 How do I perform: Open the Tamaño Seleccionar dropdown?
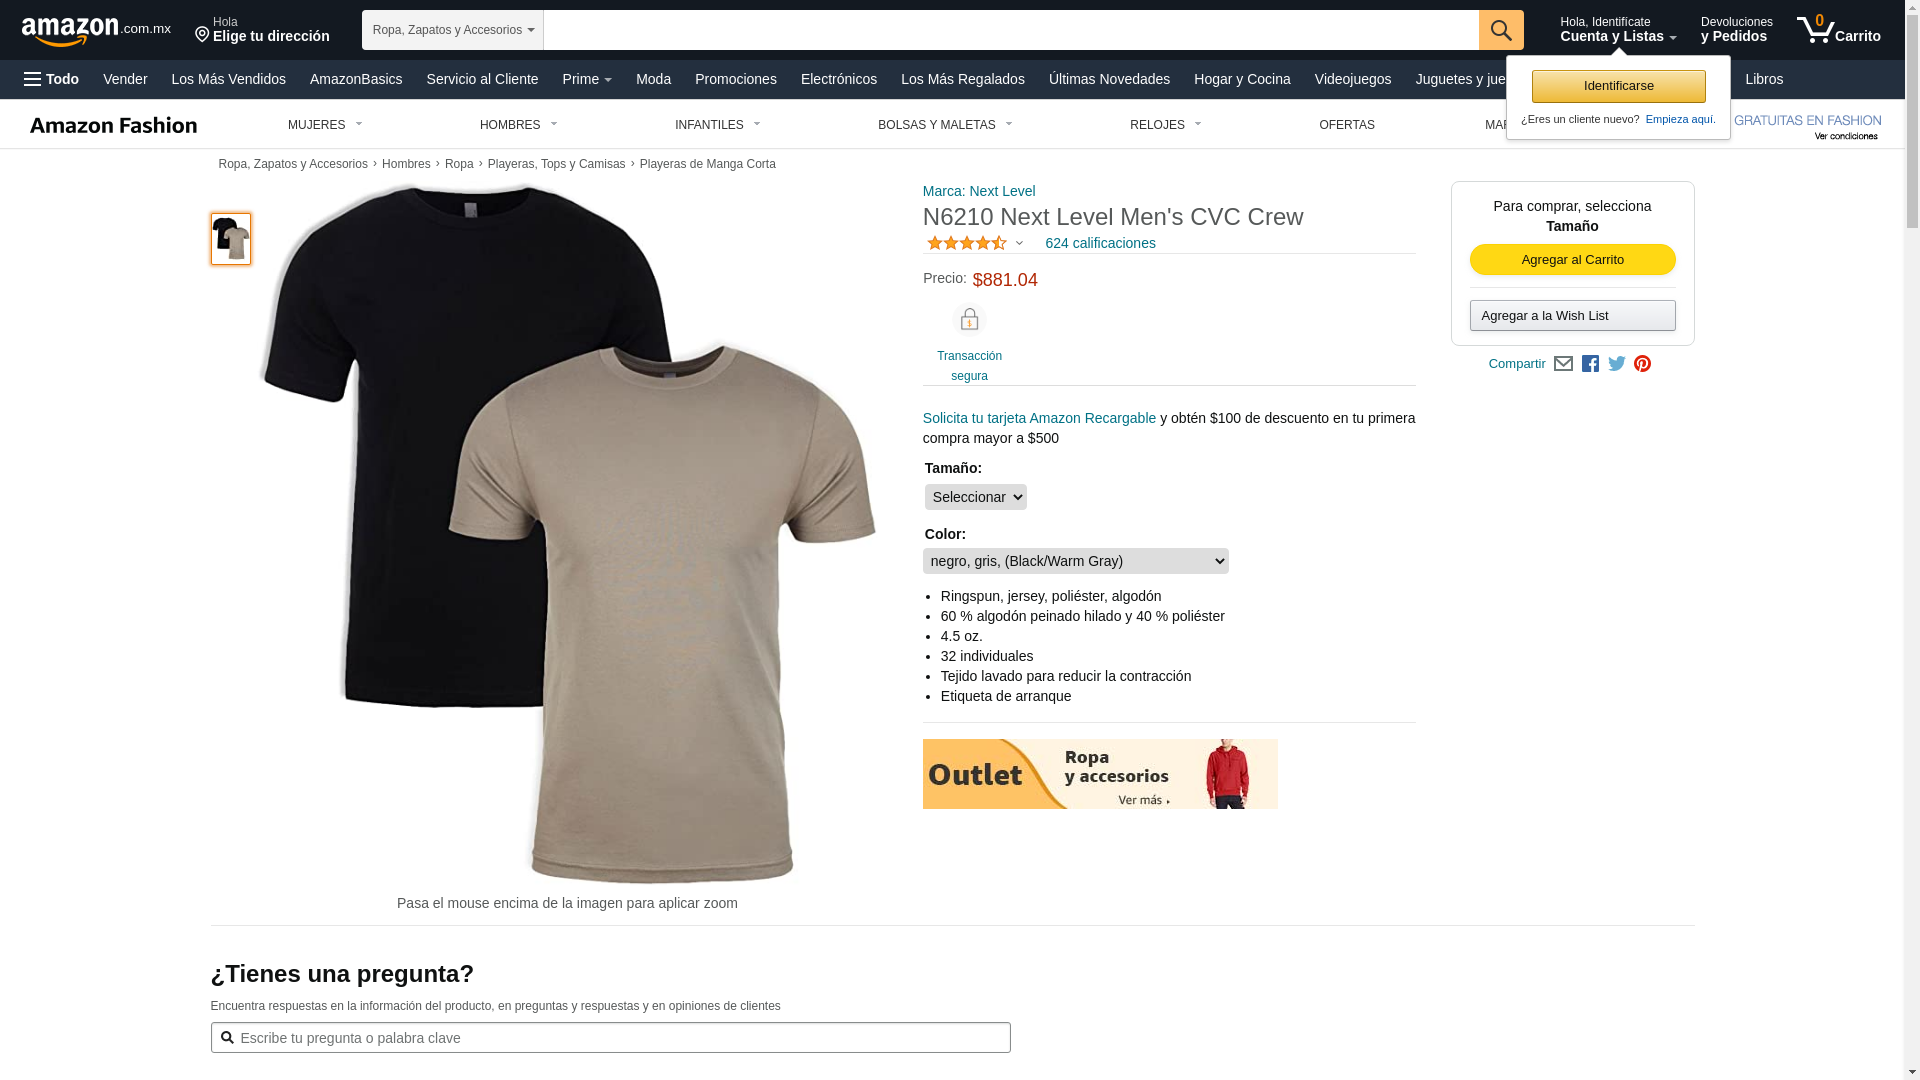(x=976, y=497)
